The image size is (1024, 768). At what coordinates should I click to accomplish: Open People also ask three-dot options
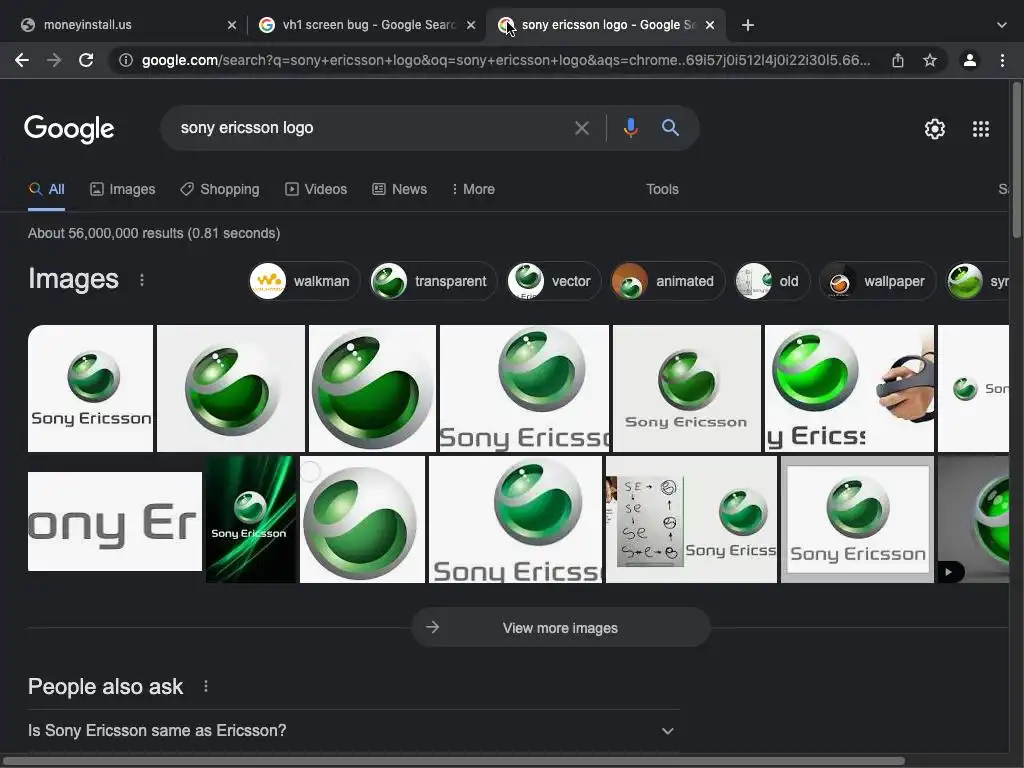(206, 686)
